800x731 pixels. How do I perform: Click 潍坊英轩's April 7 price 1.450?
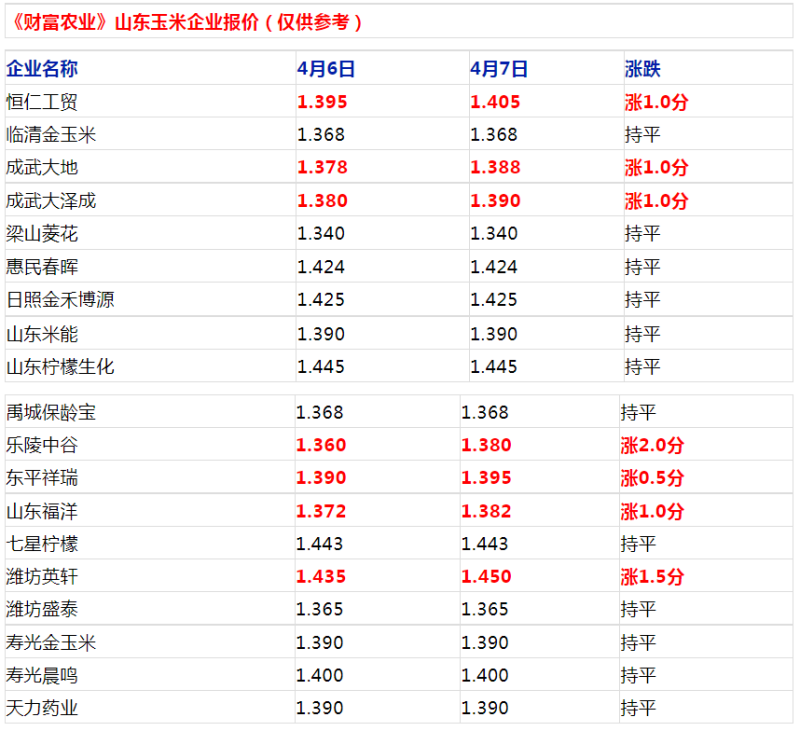click(x=486, y=576)
